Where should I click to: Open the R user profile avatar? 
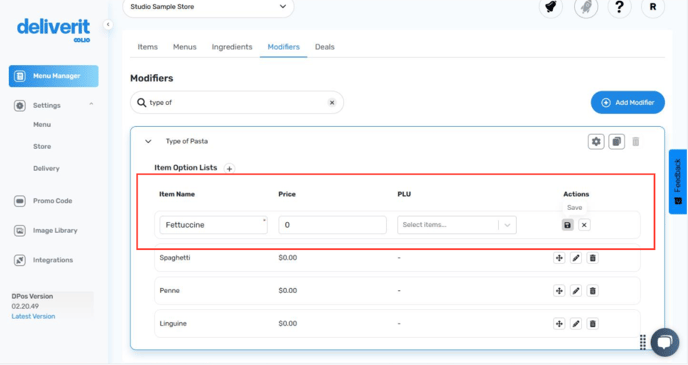pyautogui.click(x=653, y=7)
